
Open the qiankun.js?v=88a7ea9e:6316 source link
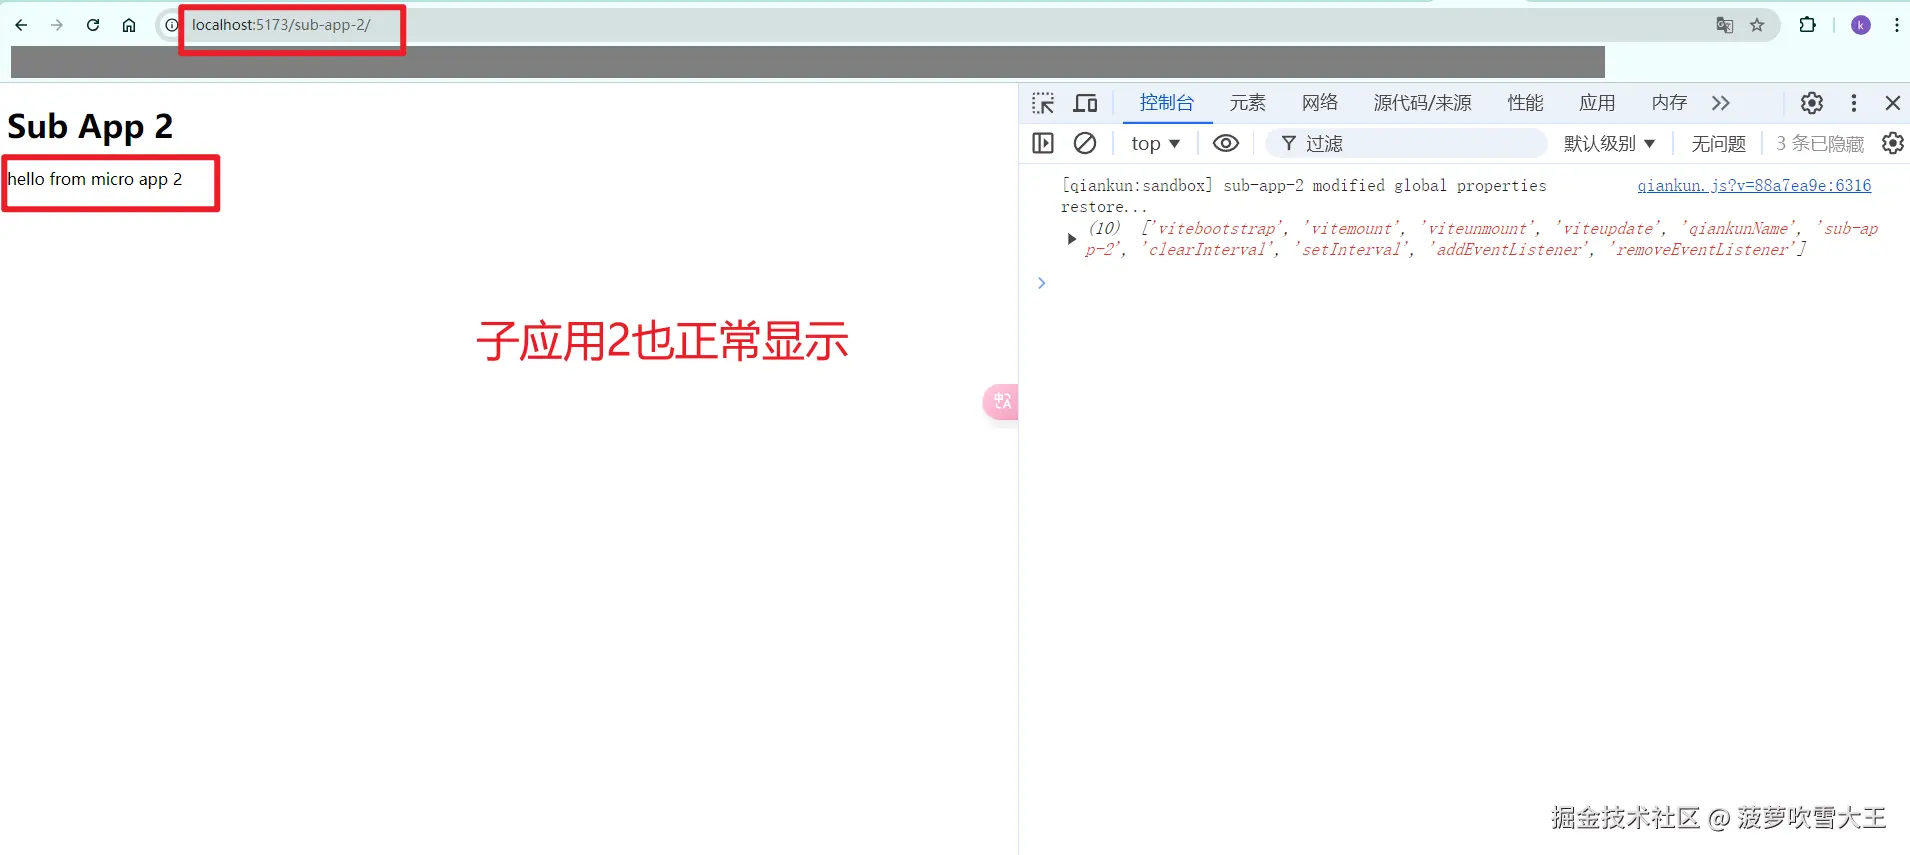(x=1754, y=186)
